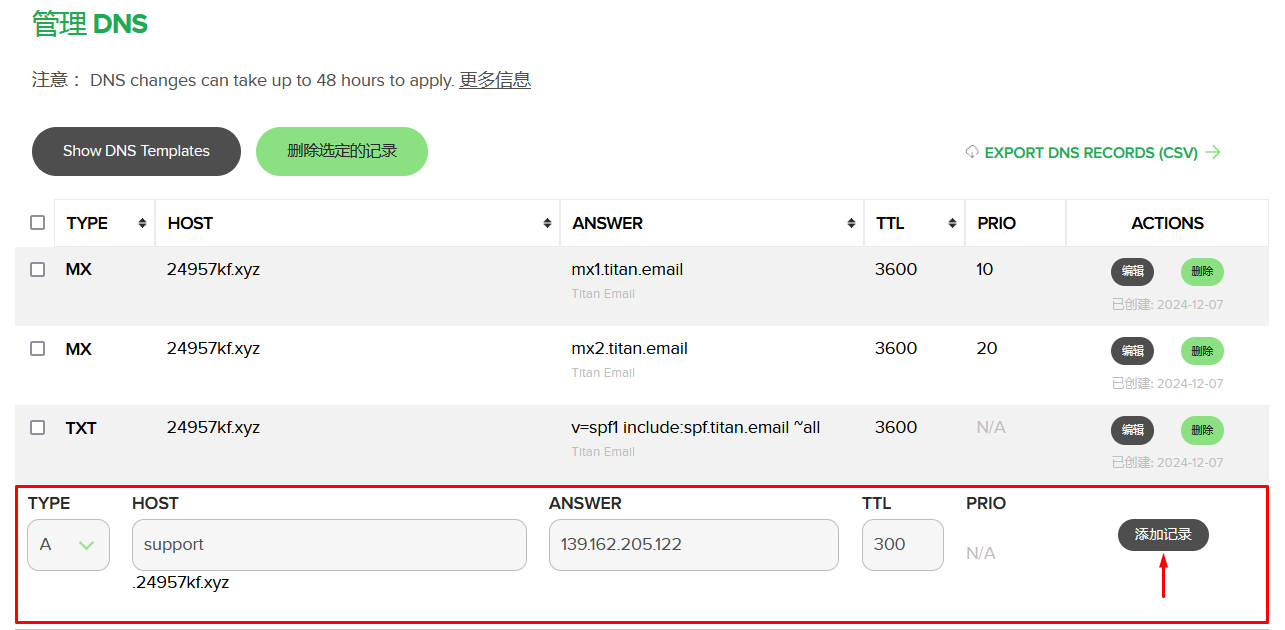The width and height of the screenshot is (1285, 630).
Task: Click the sort icon in the TTL column header
Action: pyautogui.click(x=951, y=222)
